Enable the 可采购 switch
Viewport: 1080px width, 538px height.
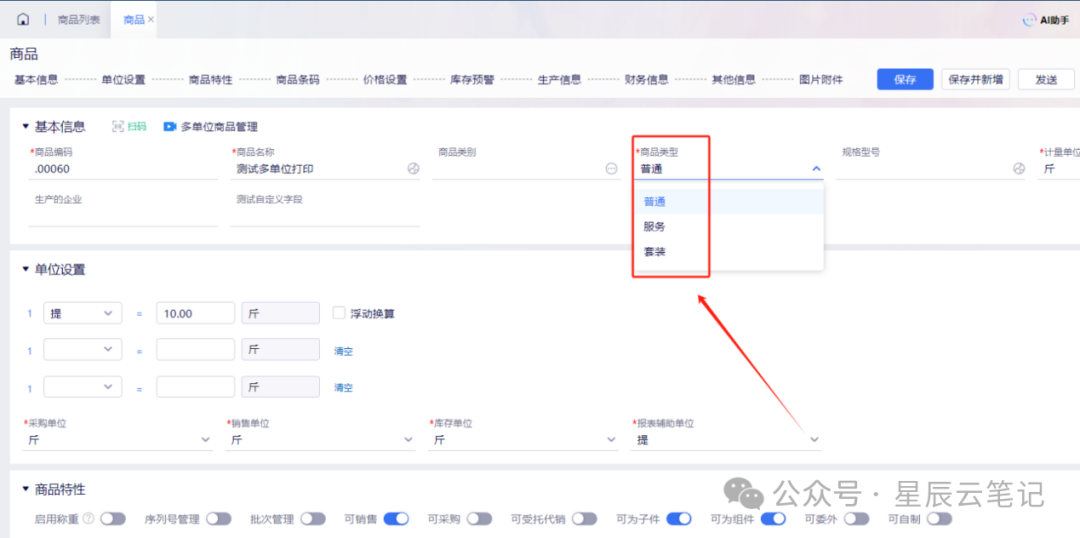point(479,519)
